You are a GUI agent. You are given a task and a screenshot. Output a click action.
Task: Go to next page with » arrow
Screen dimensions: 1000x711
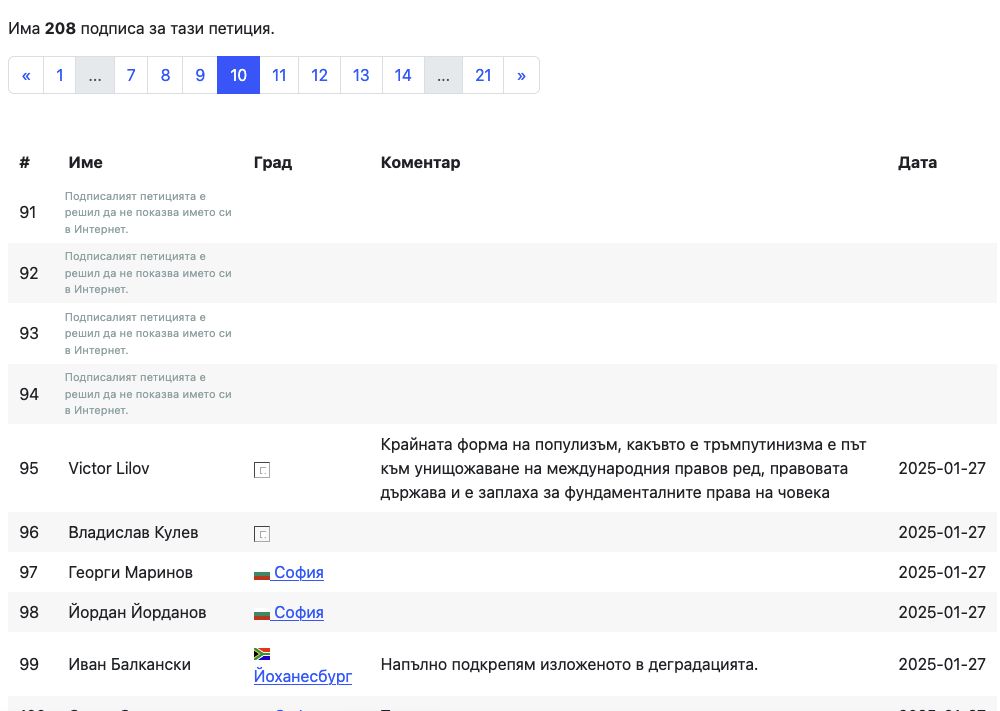521,75
